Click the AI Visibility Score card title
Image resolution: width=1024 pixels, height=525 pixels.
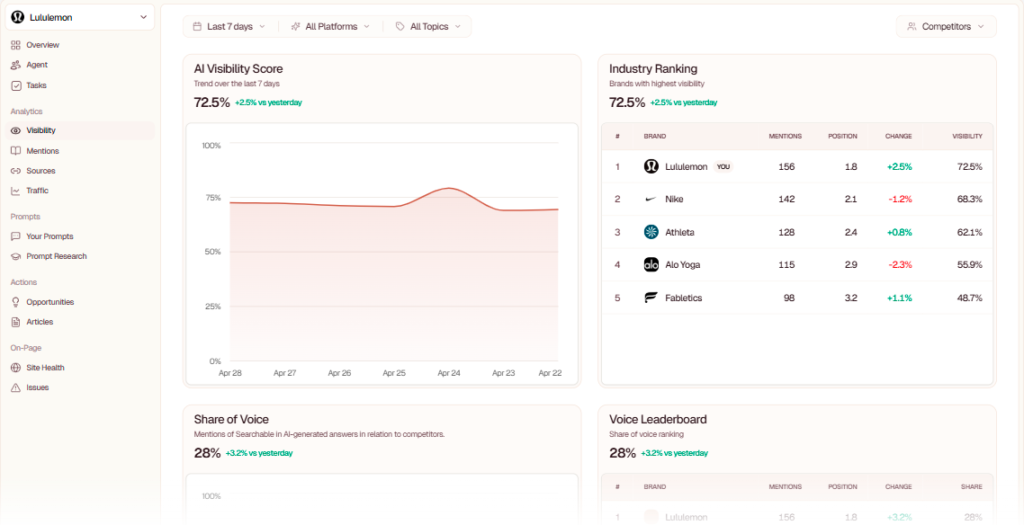[x=238, y=69]
